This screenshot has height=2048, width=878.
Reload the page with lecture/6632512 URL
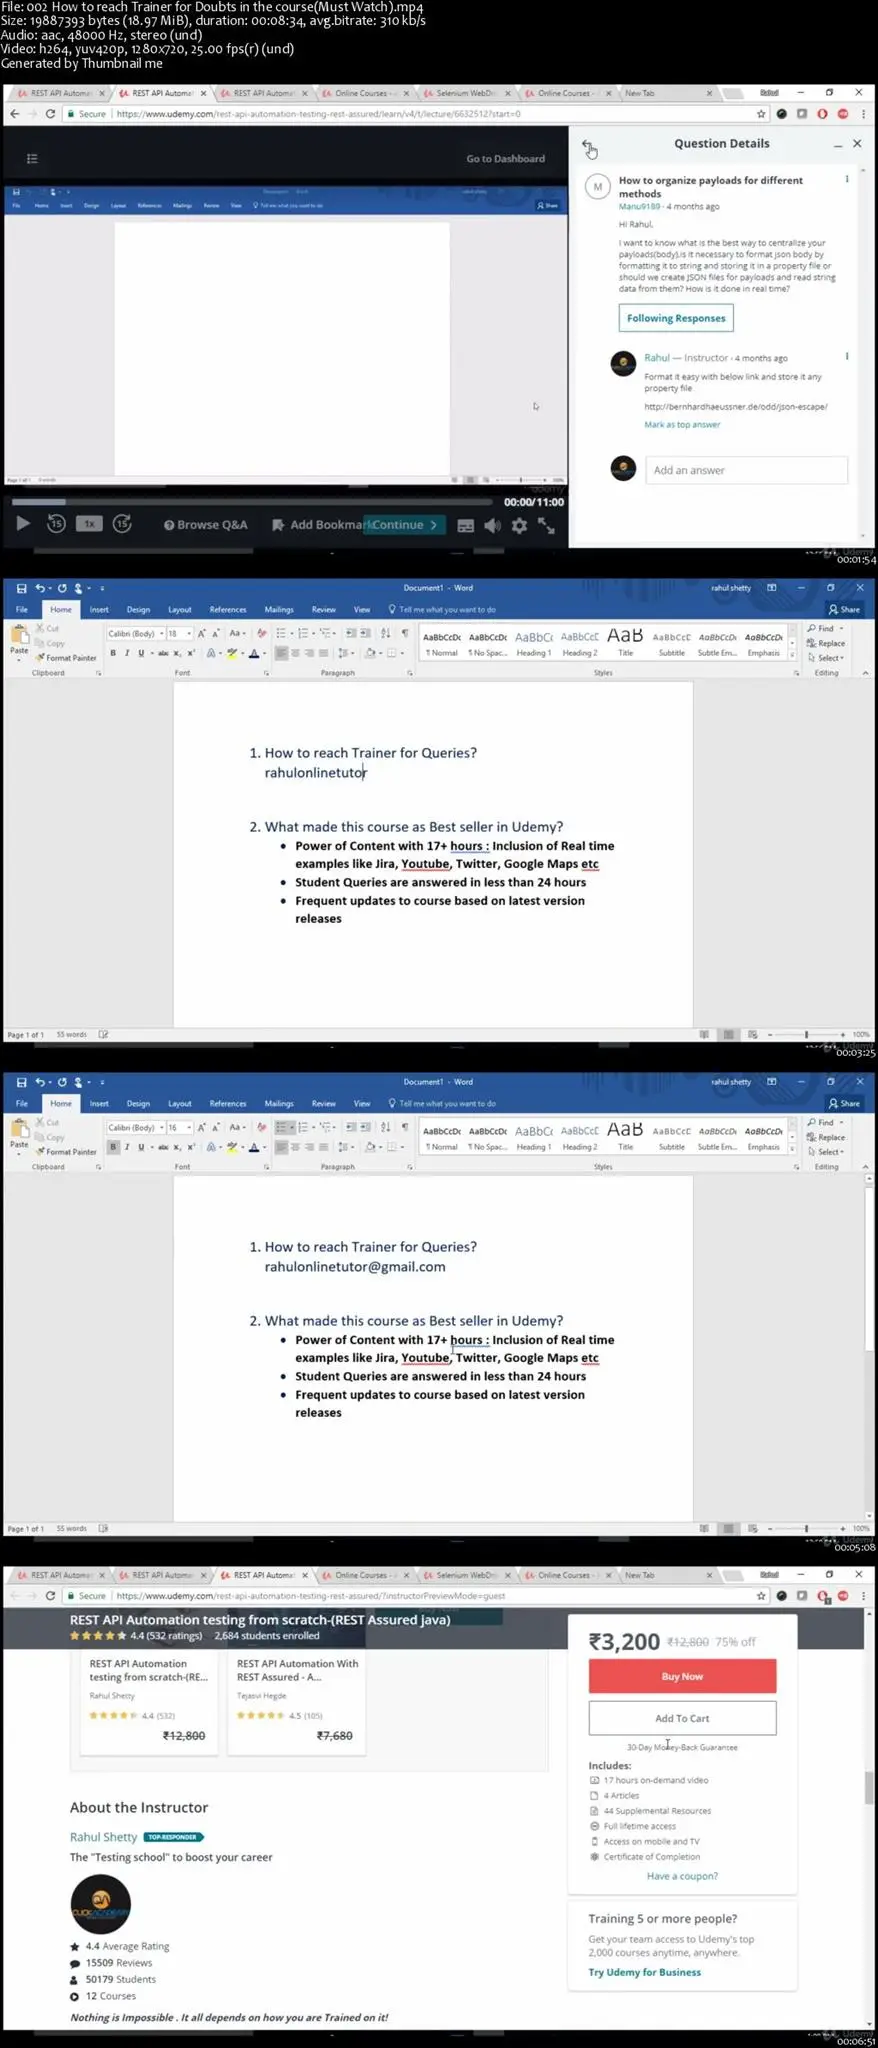(50, 114)
